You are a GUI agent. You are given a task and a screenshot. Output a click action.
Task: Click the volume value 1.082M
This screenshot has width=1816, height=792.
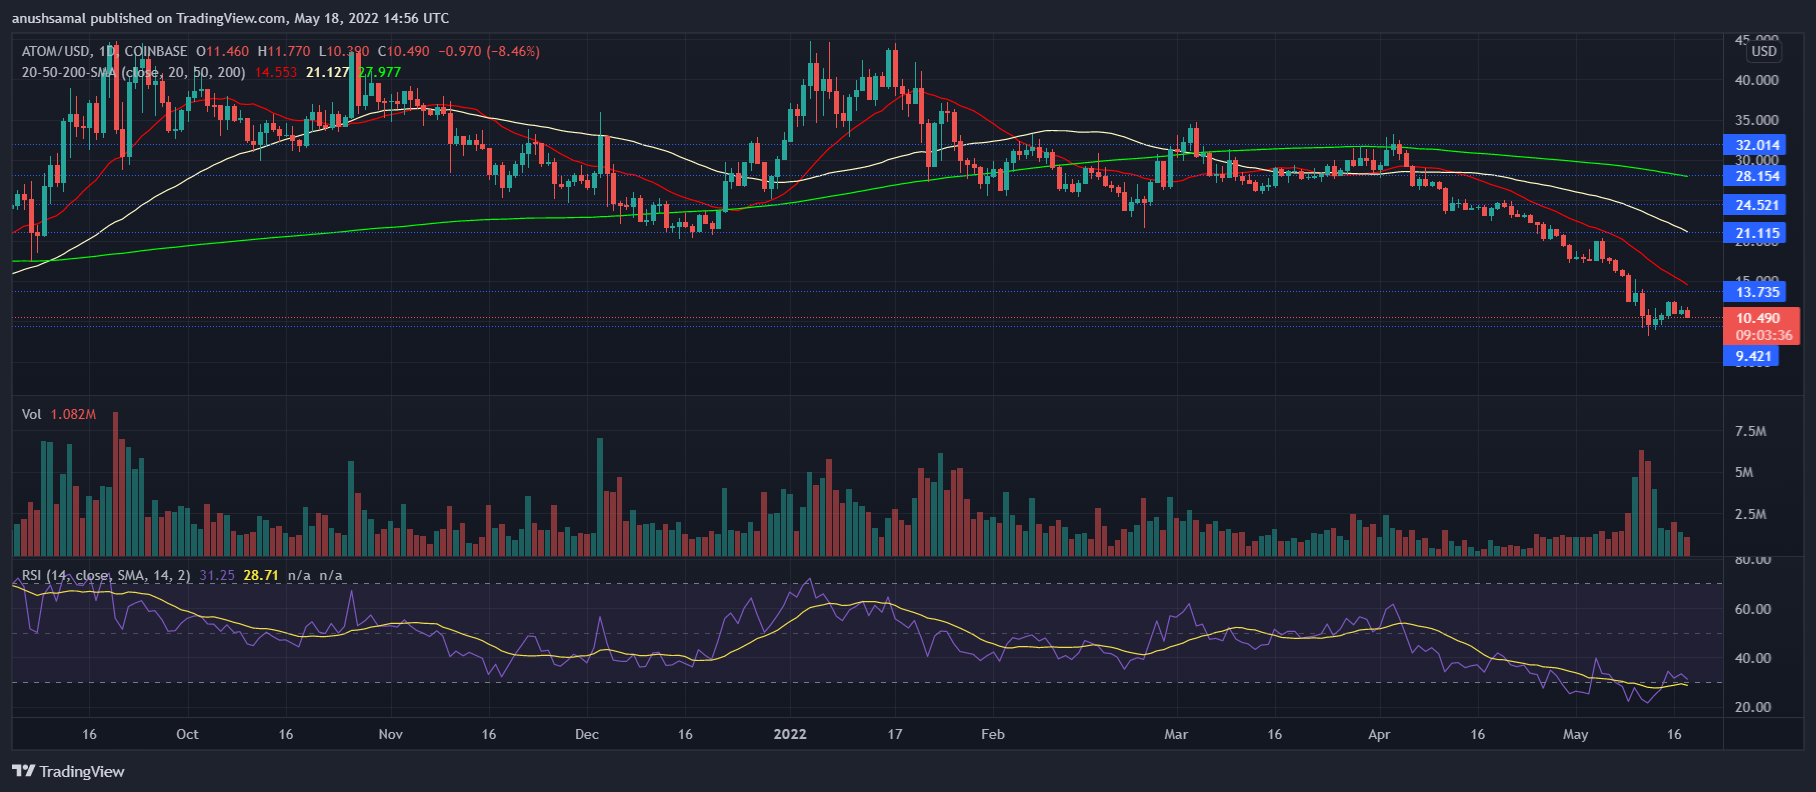click(x=73, y=414)
